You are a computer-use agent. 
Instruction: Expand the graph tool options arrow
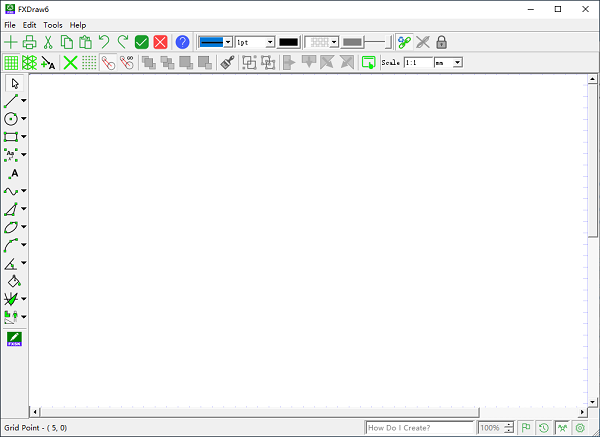[x=24, y=299]
